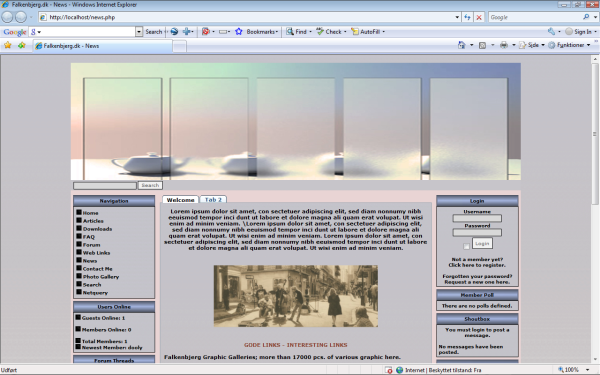Click the site Search button under banner
This screenshot has width=600, height=375.
coord(150,185)
